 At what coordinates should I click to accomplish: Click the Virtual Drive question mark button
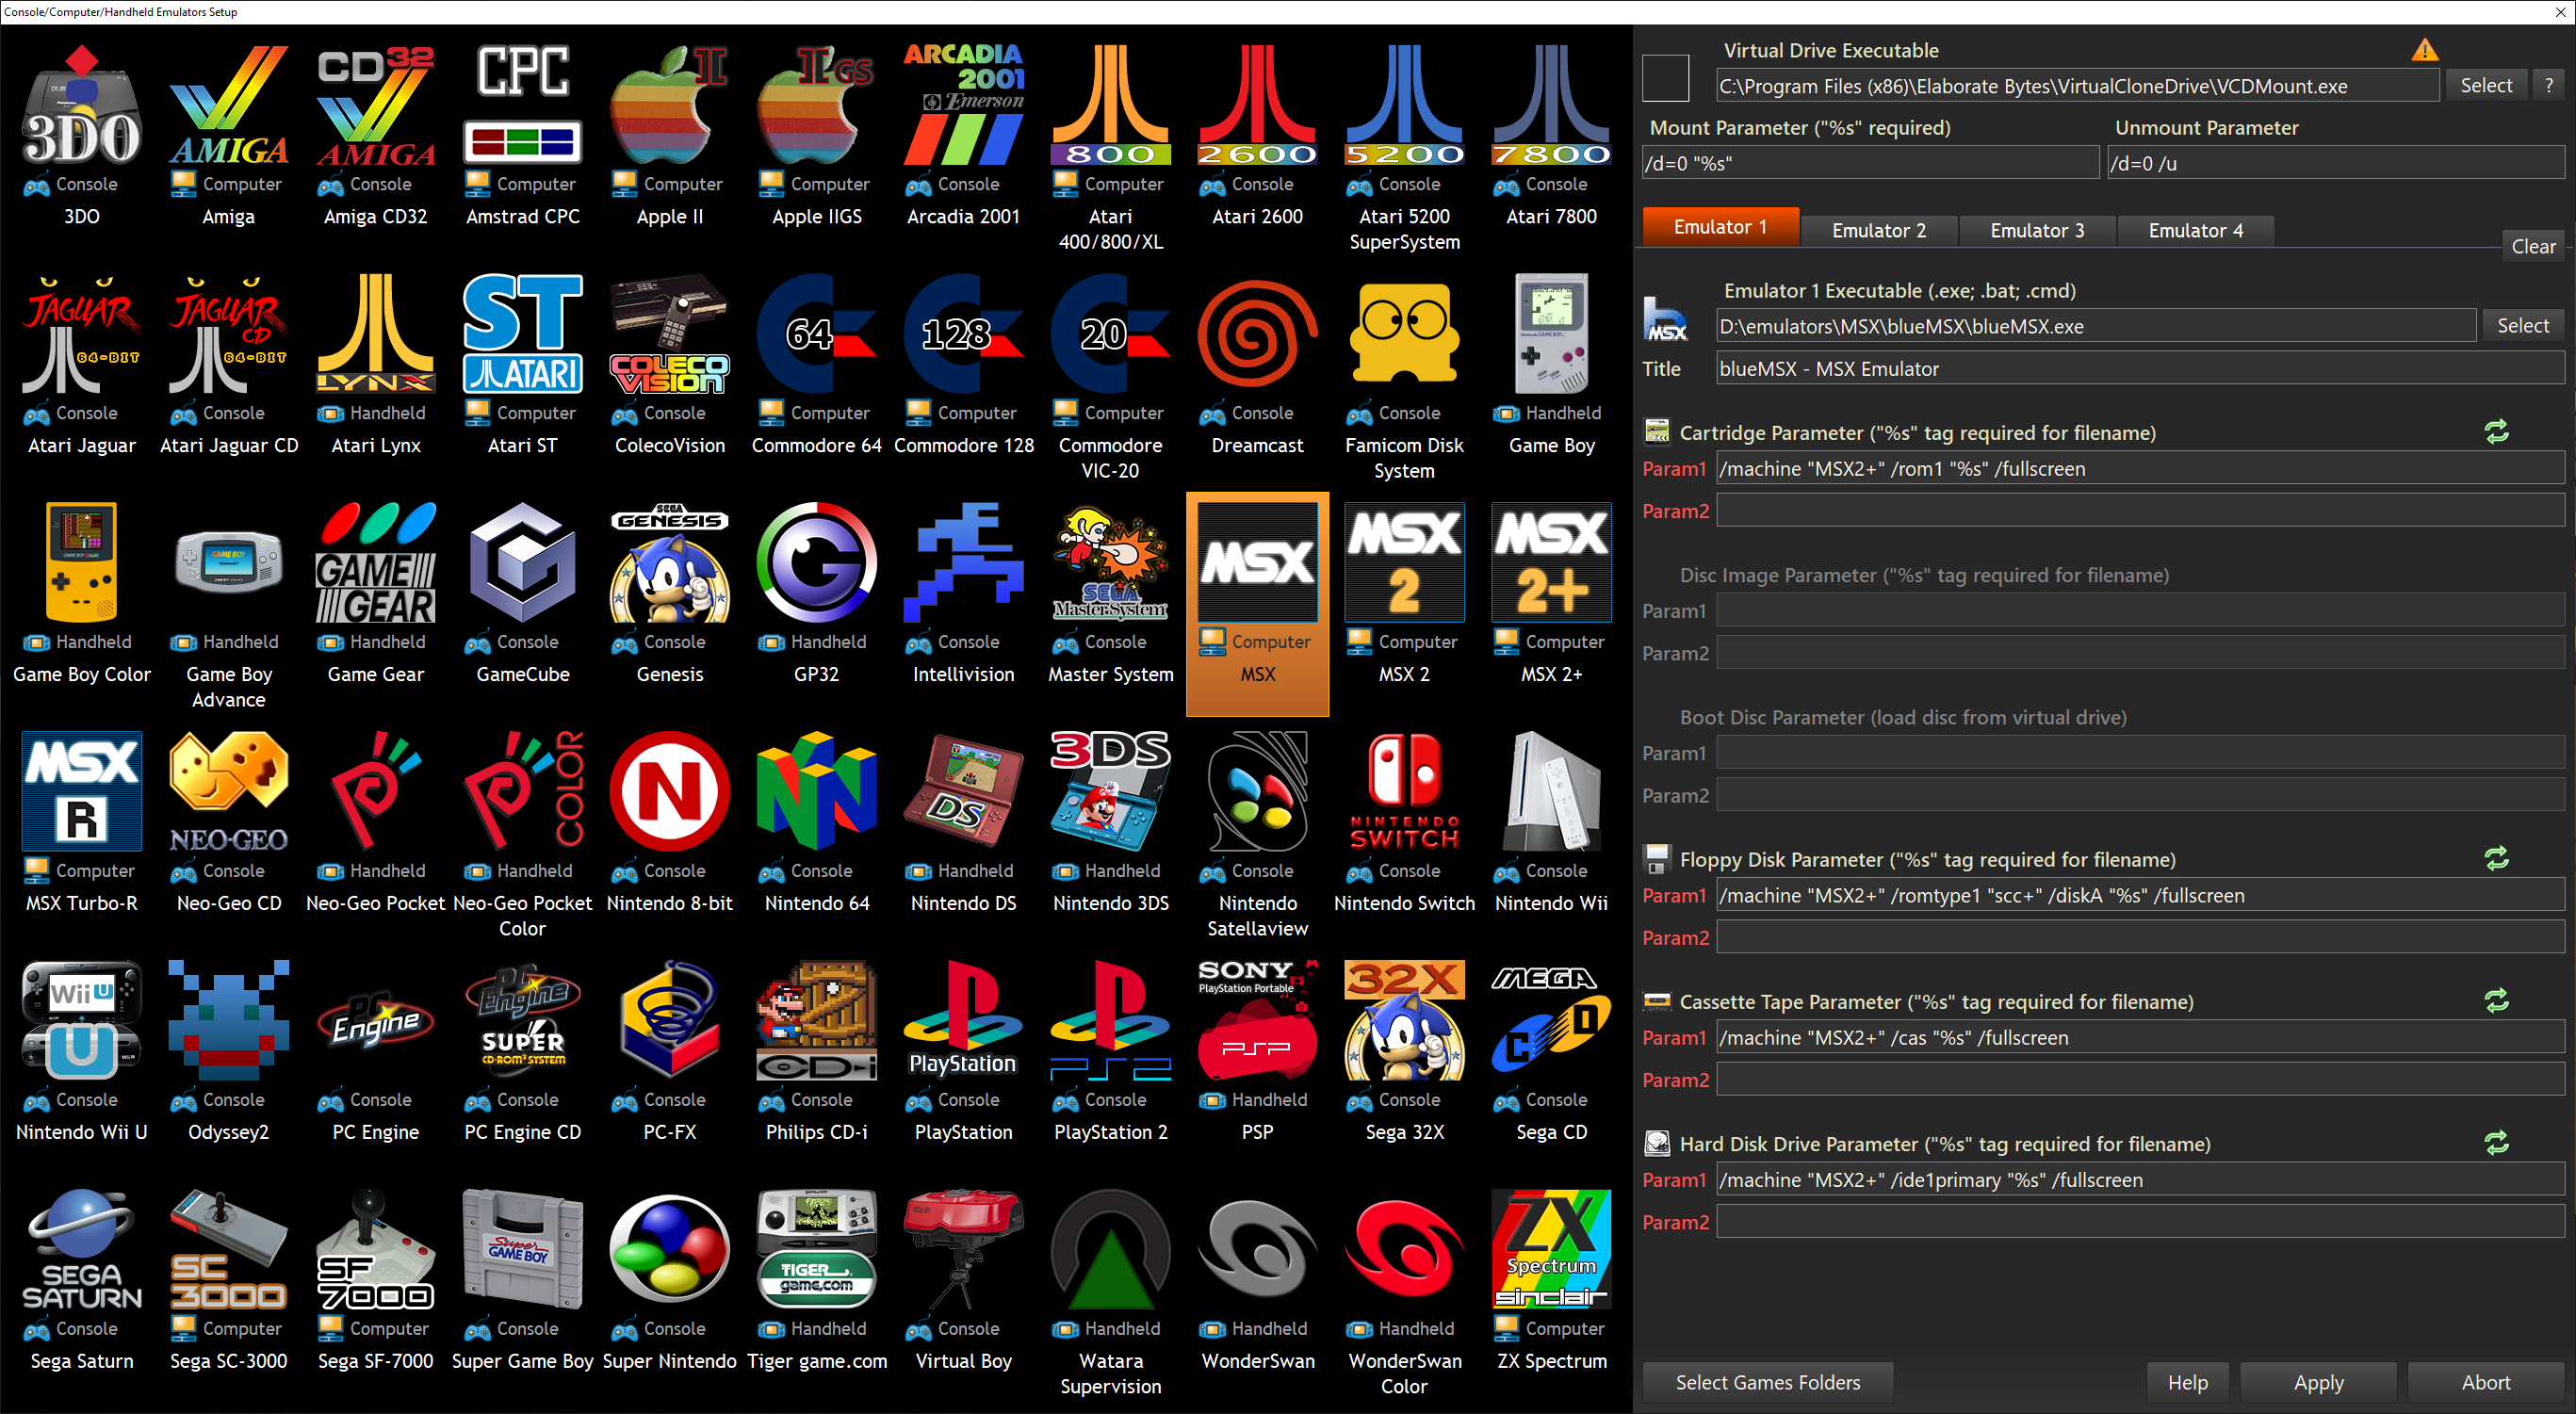point(2548,86)
